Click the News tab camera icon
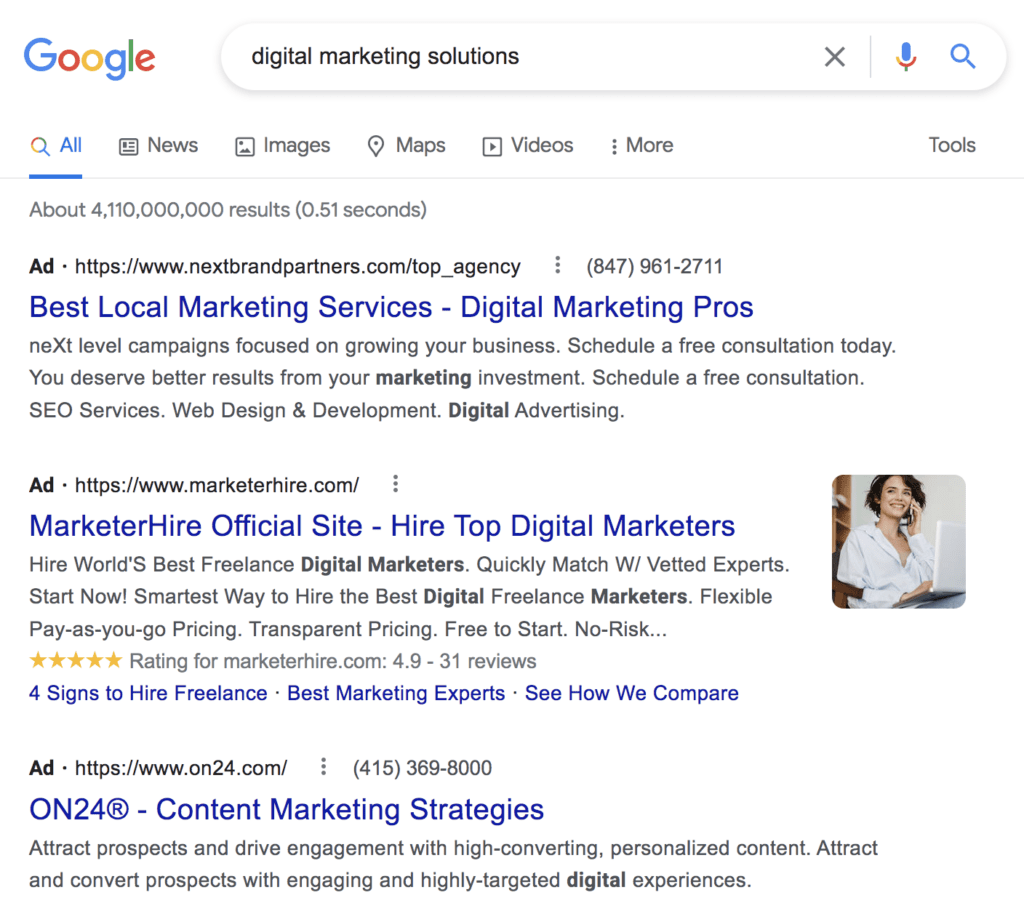The width and height of the screenshot is (1024, 919). 127,146
